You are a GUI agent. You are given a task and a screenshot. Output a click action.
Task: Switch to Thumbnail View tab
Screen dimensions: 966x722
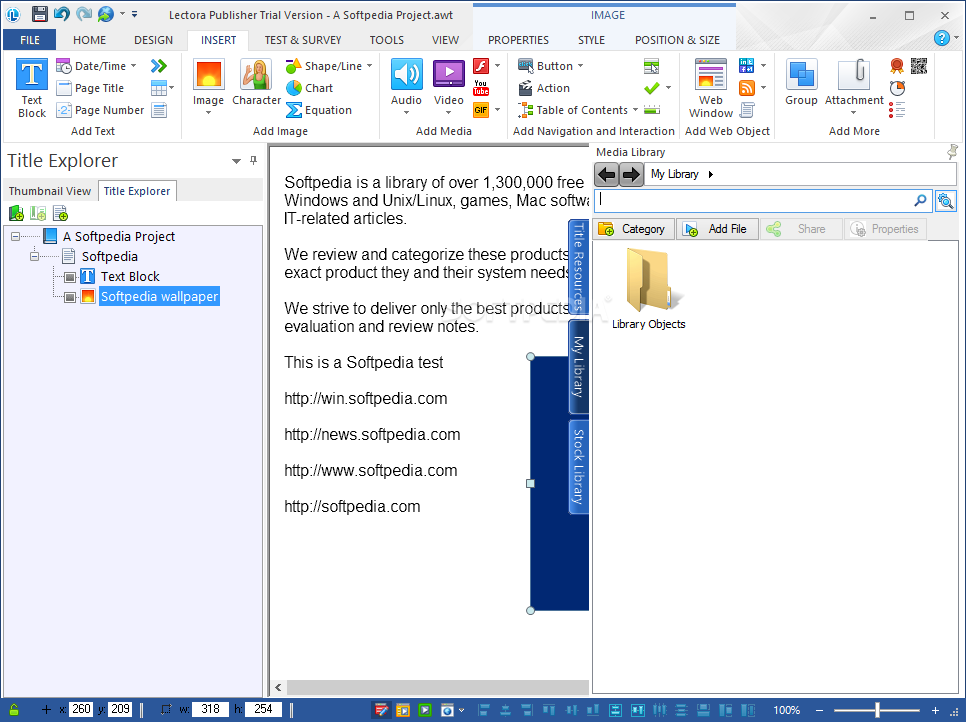(x=50, y=191)
